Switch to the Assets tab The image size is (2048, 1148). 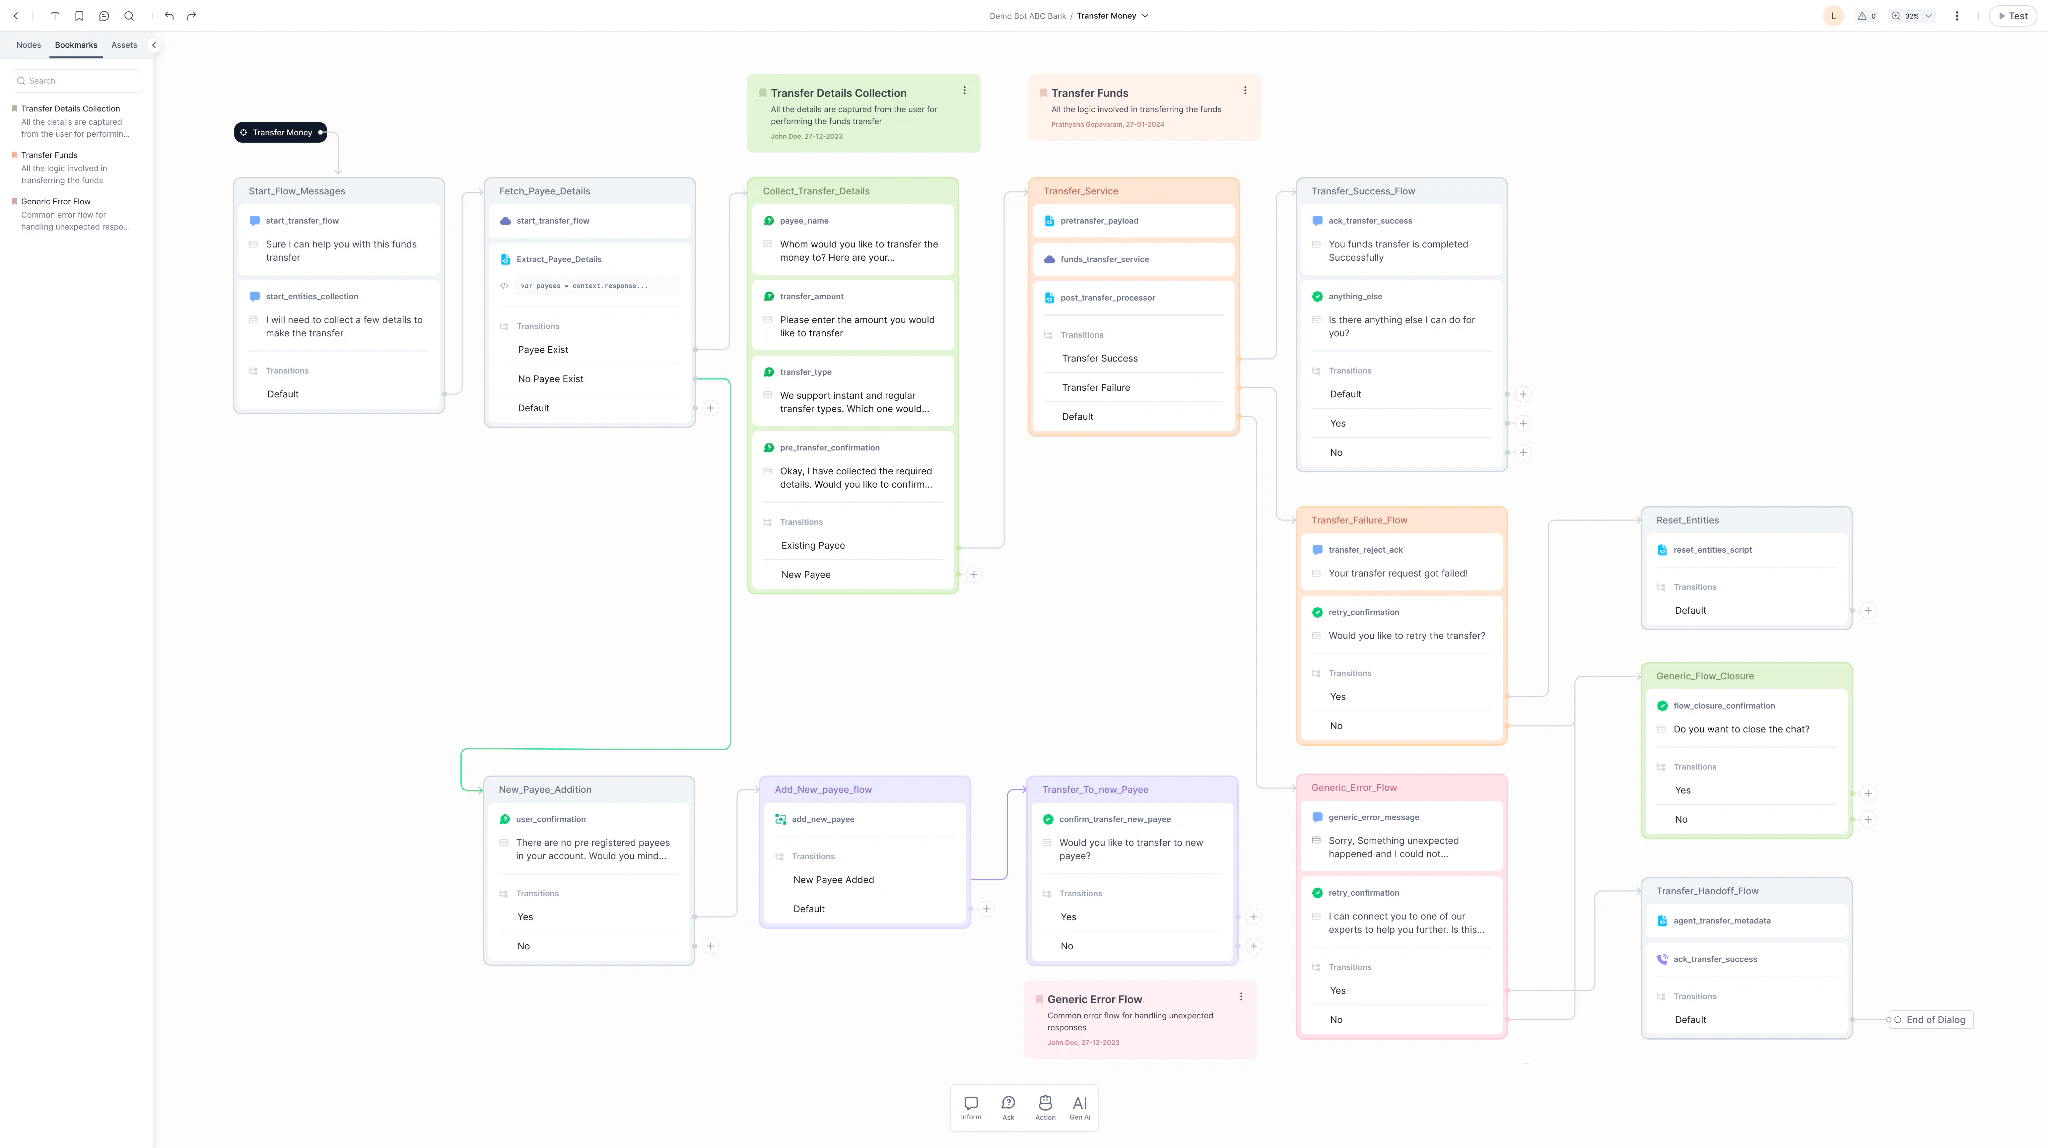click(x=124, y=45)
